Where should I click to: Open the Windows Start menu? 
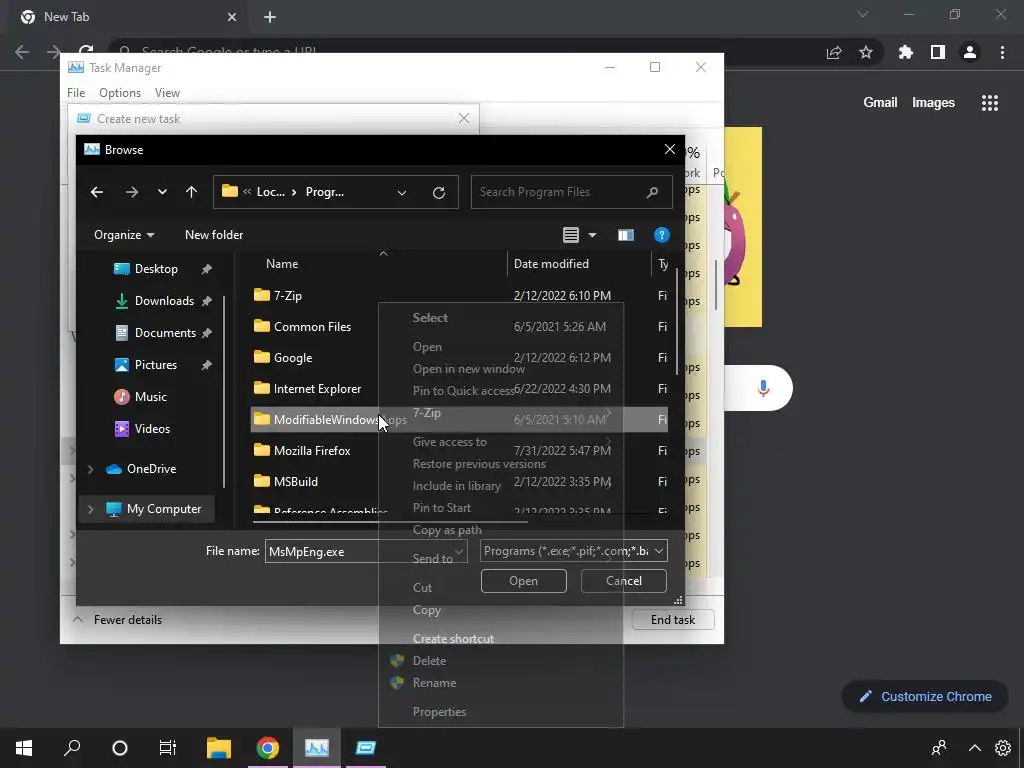pyautogui.click(x=24, y=748)
